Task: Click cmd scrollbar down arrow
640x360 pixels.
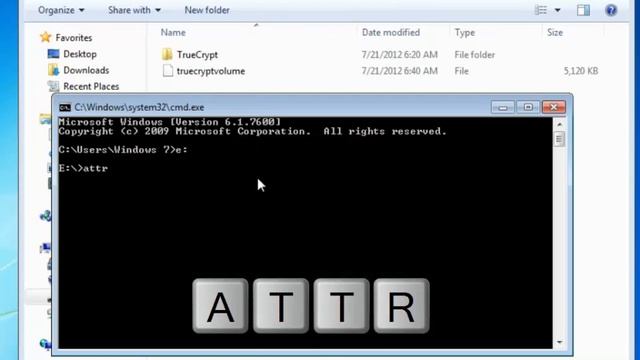Action: click(x=560, y=342)
